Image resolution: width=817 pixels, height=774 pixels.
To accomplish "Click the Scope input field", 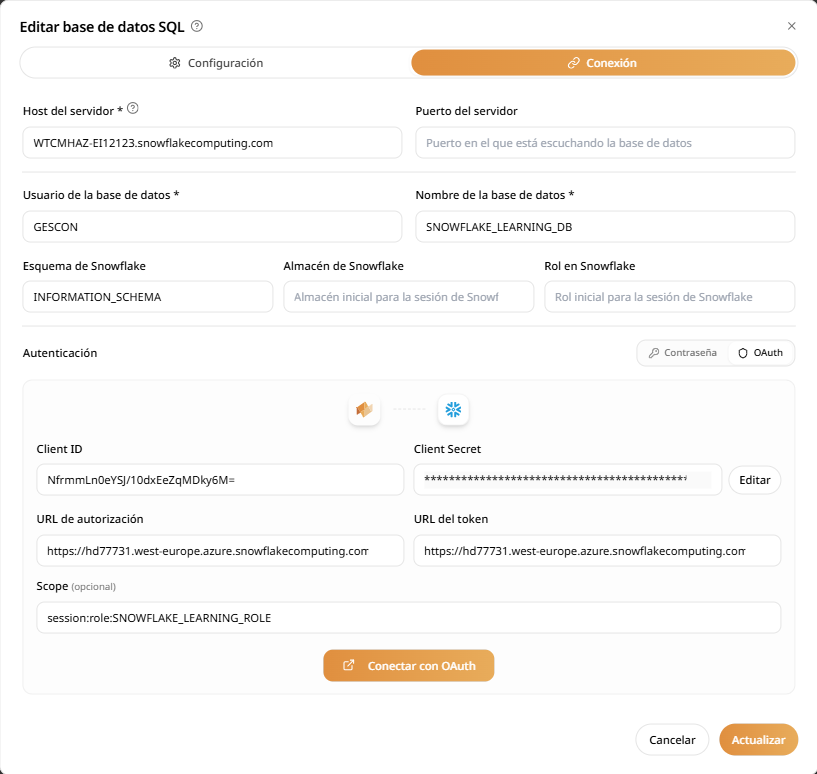I will coord(408,618).
